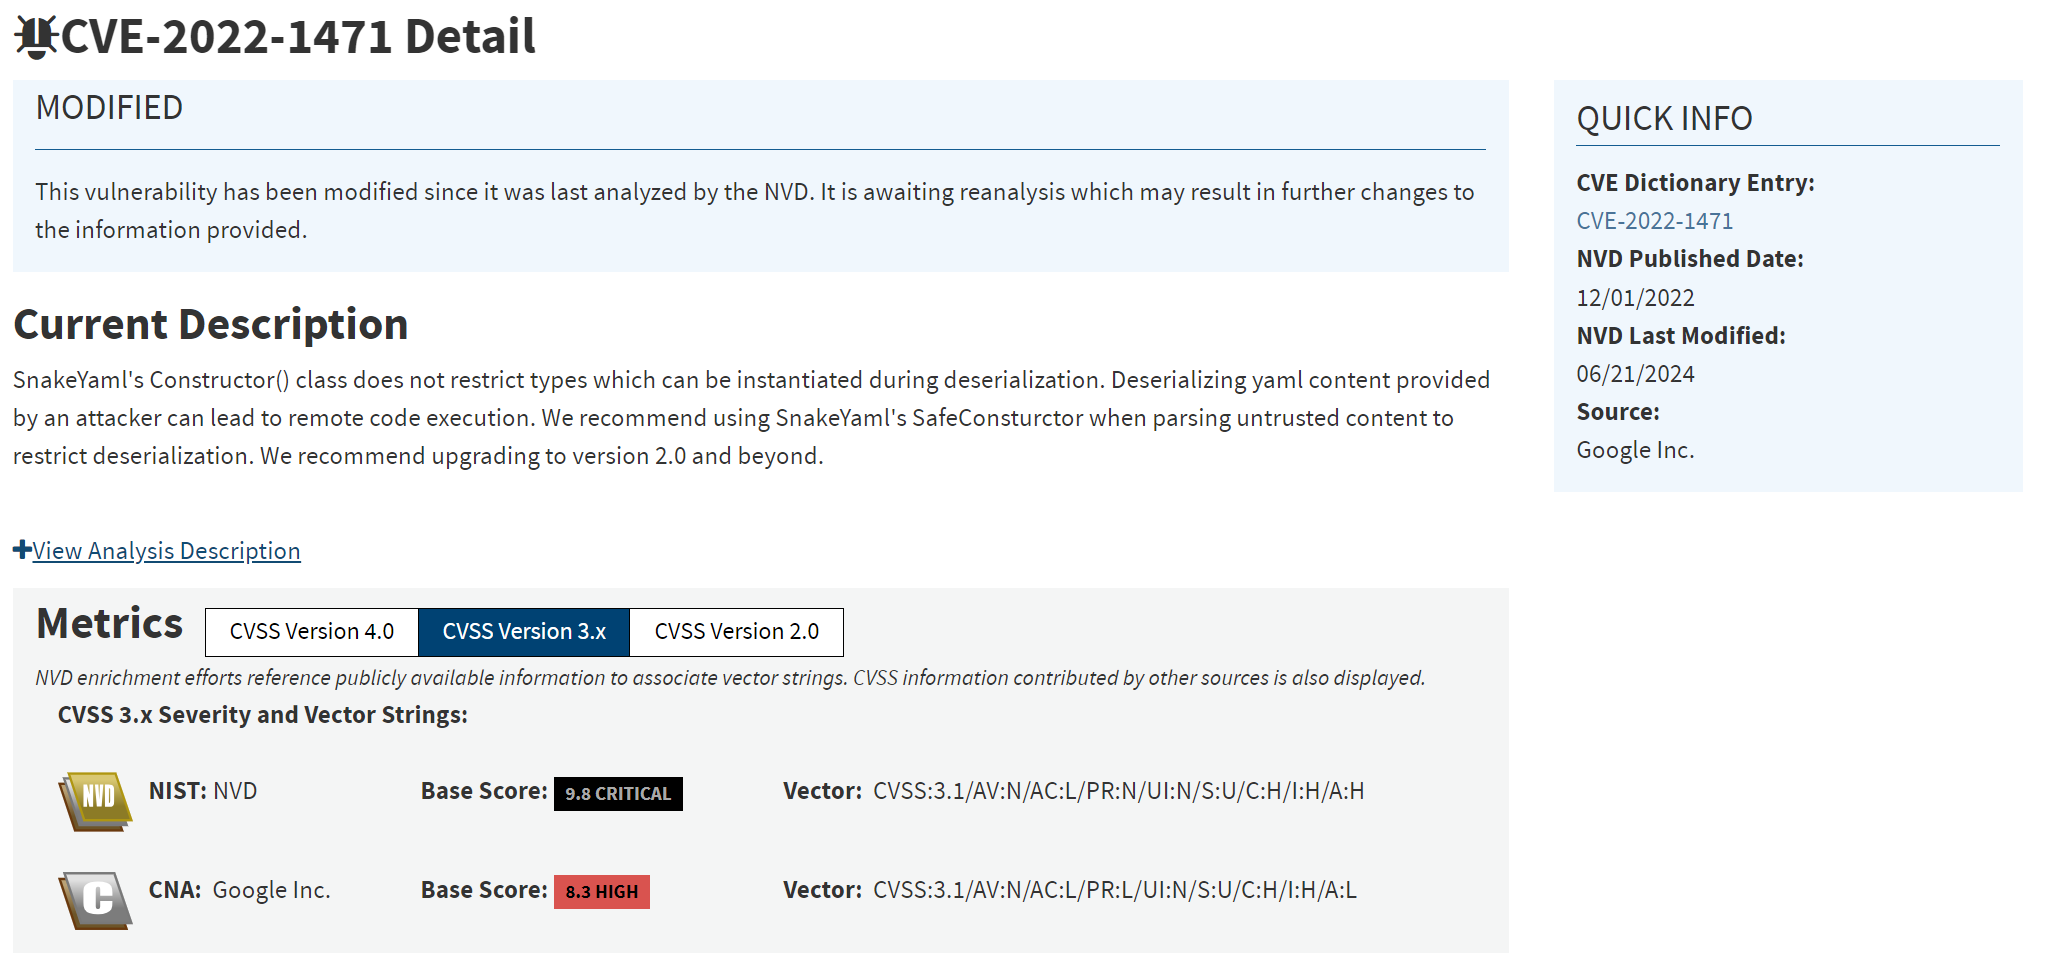Click the NIST vector string ending A:H
2047x965 pixels.
click(1118, 791)
